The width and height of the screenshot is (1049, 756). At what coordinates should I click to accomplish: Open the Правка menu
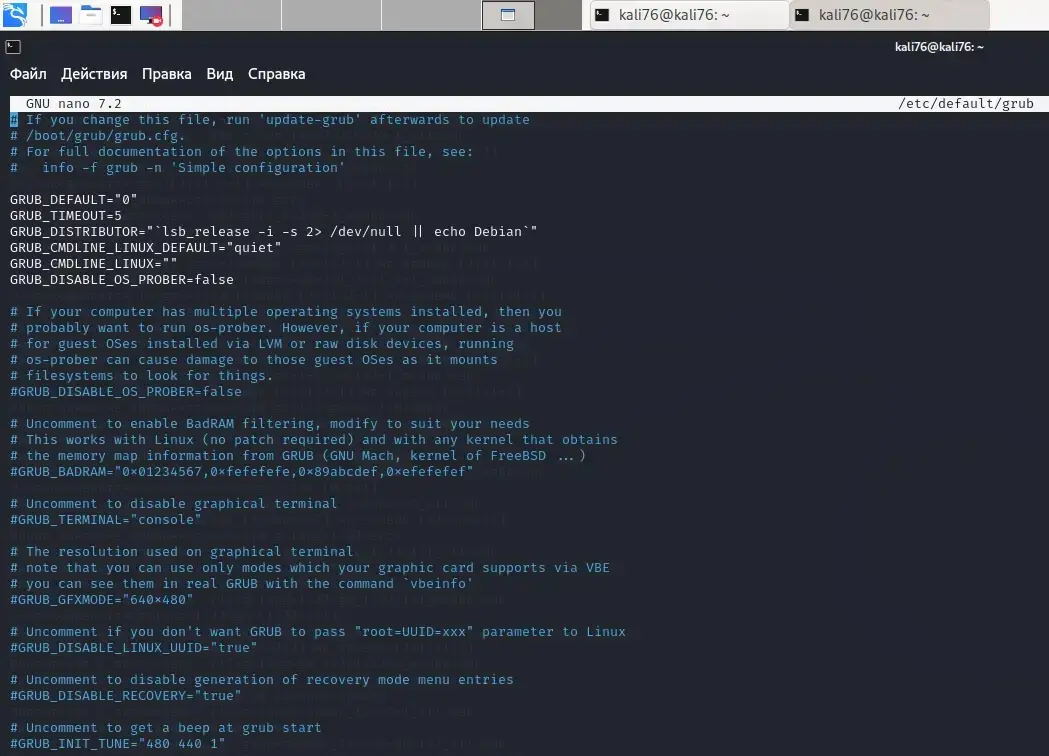pyautogui.click(x=167, y=74)
